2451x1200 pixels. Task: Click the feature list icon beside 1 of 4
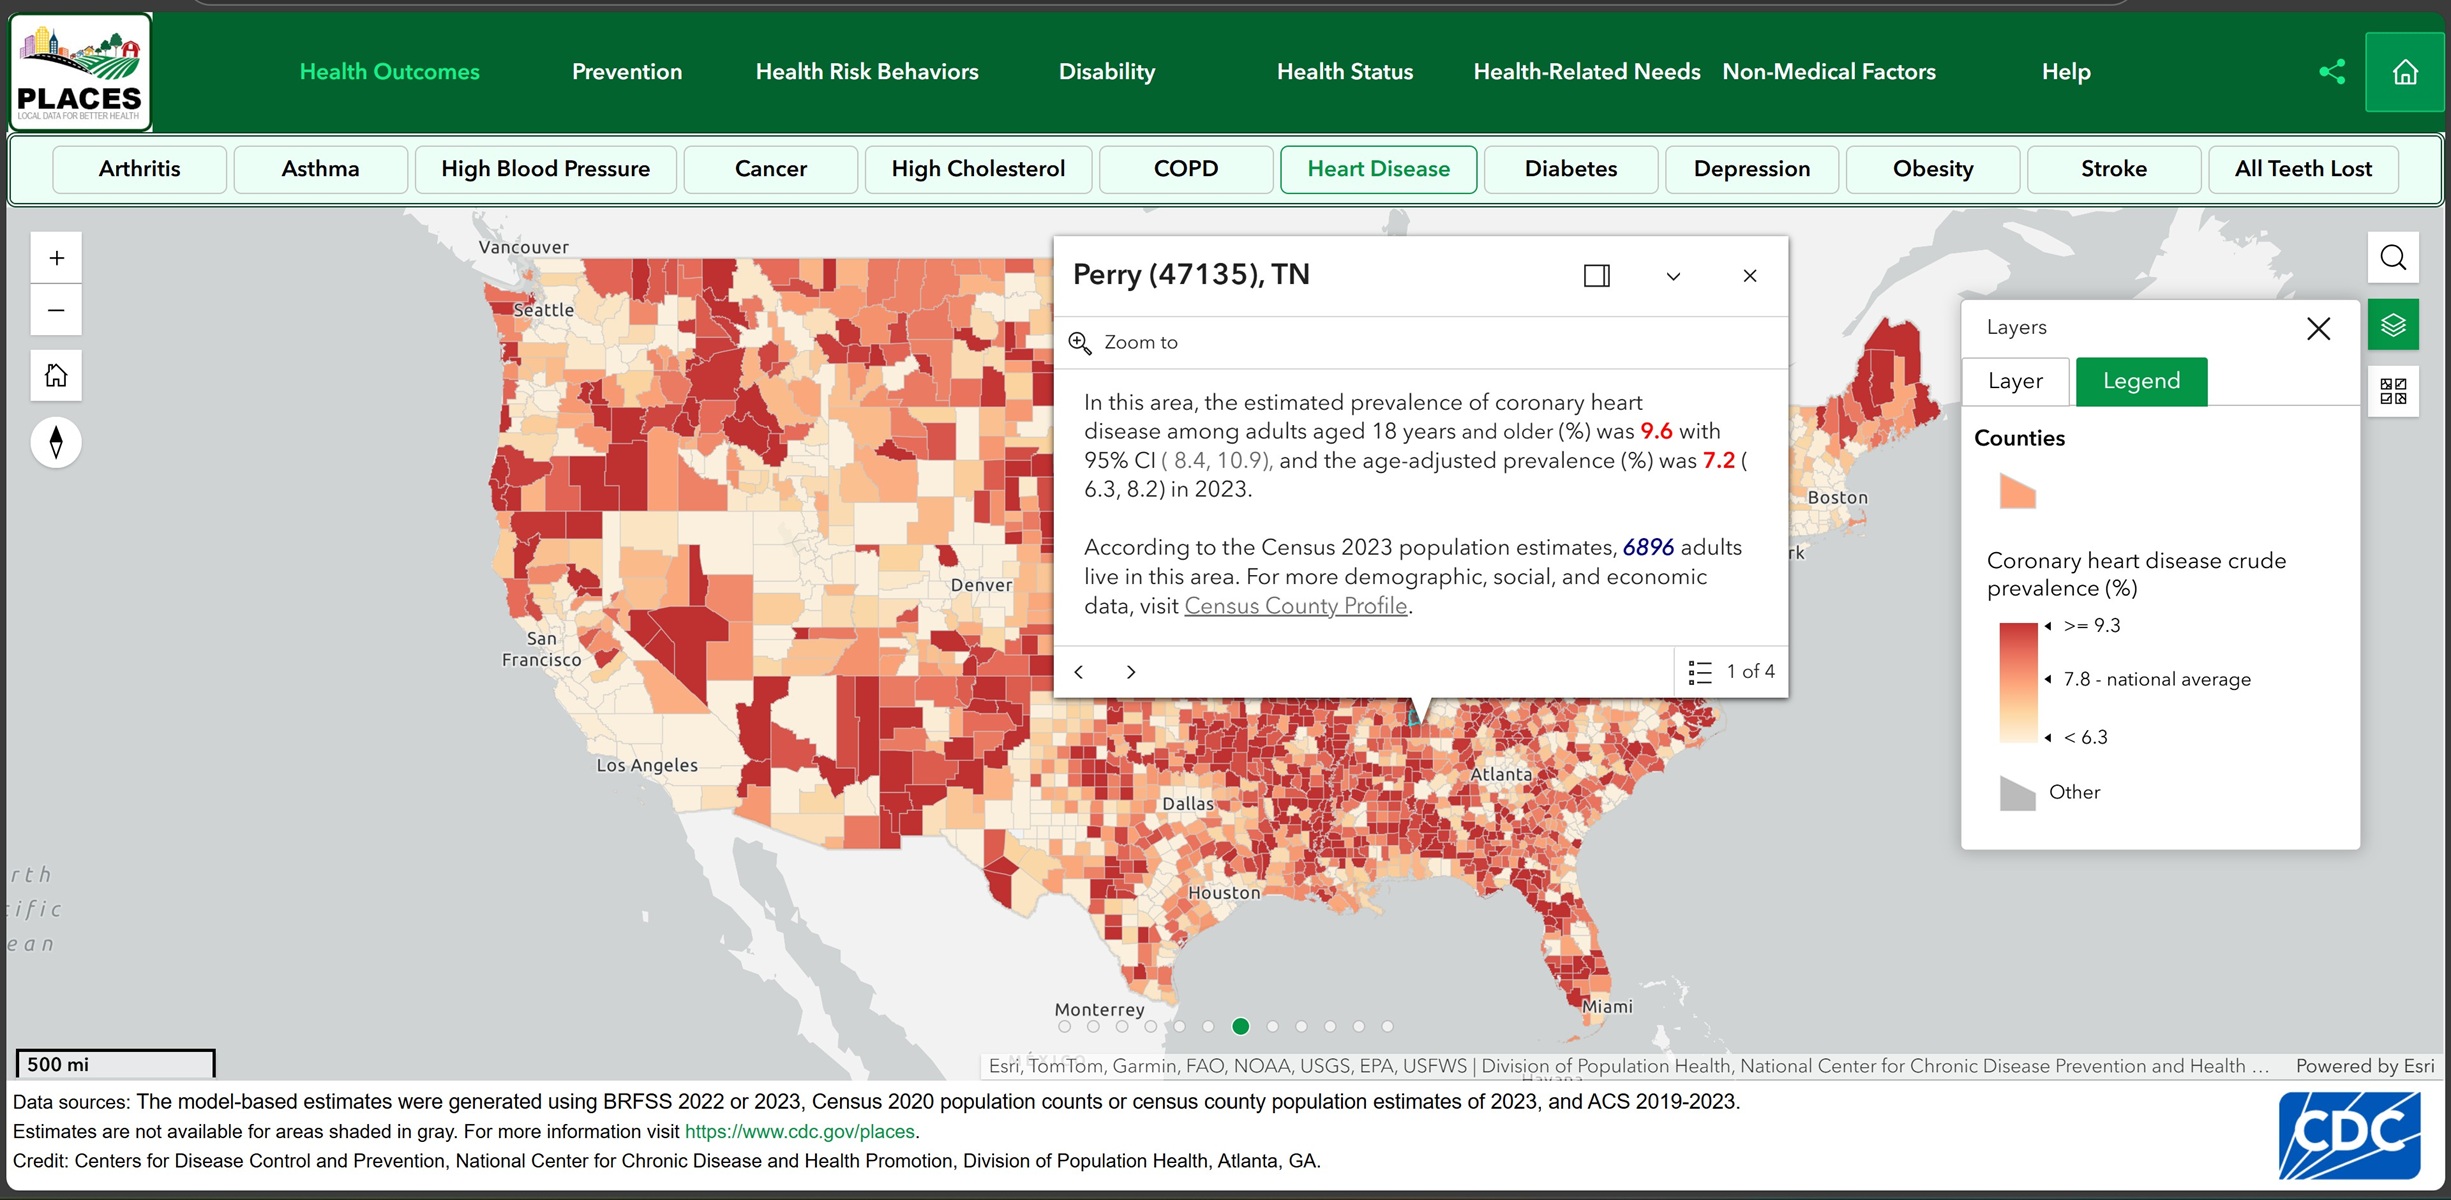1697,671
